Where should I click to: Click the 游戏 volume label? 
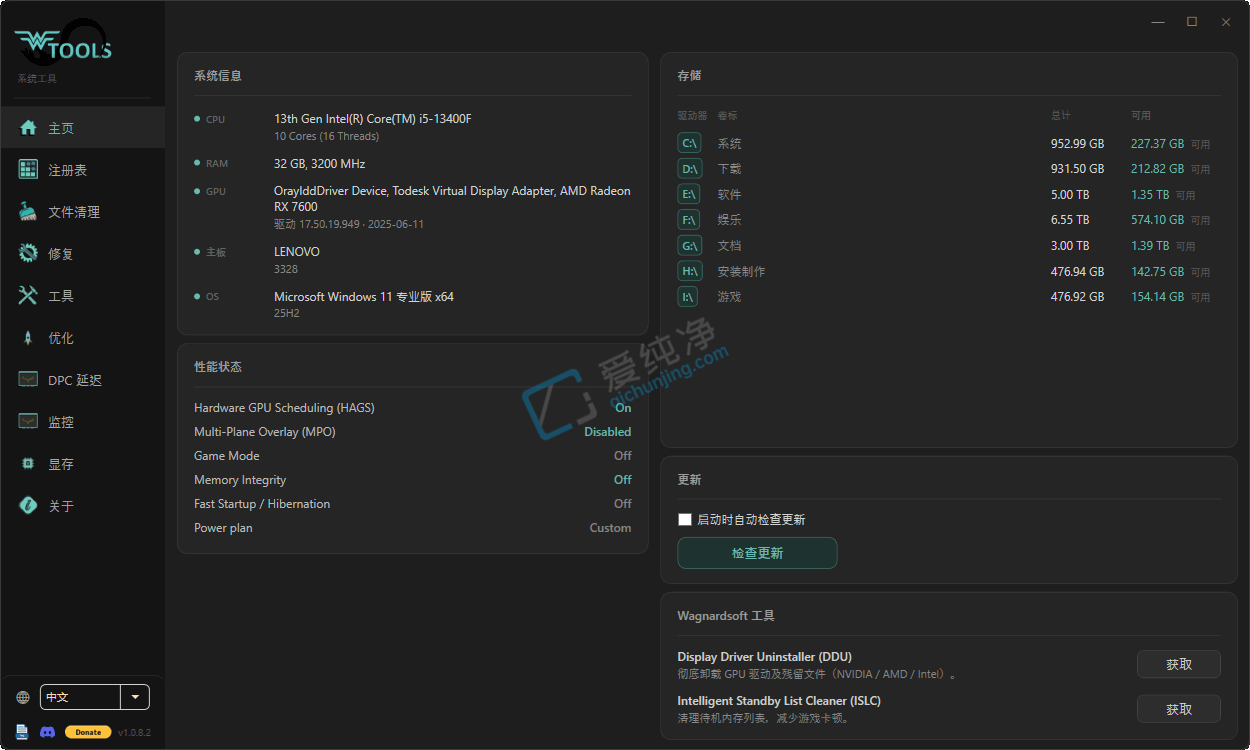(729, 297)
